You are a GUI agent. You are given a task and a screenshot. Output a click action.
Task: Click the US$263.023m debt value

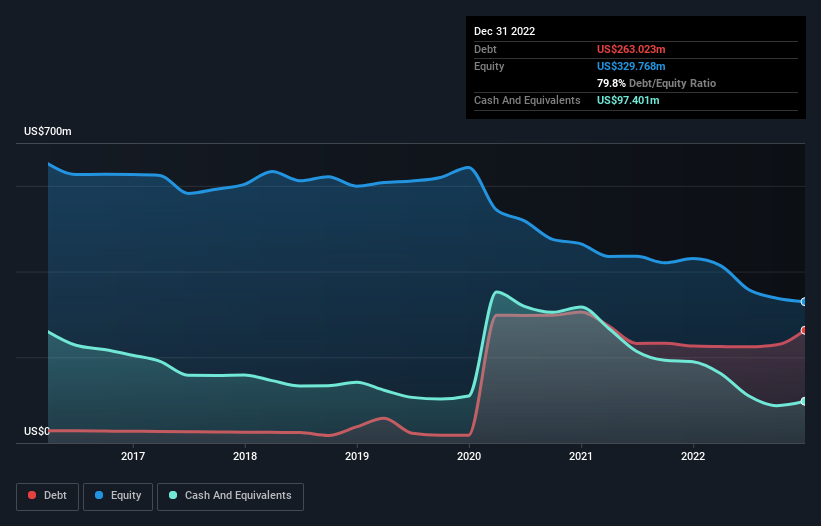631,49
